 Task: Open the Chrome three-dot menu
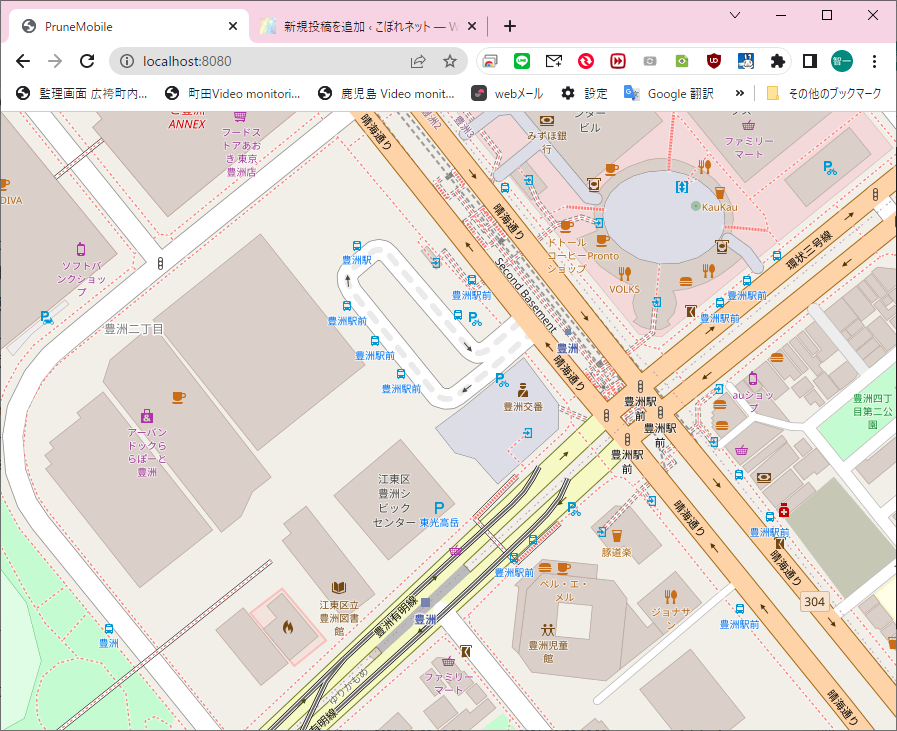point(874,61)
